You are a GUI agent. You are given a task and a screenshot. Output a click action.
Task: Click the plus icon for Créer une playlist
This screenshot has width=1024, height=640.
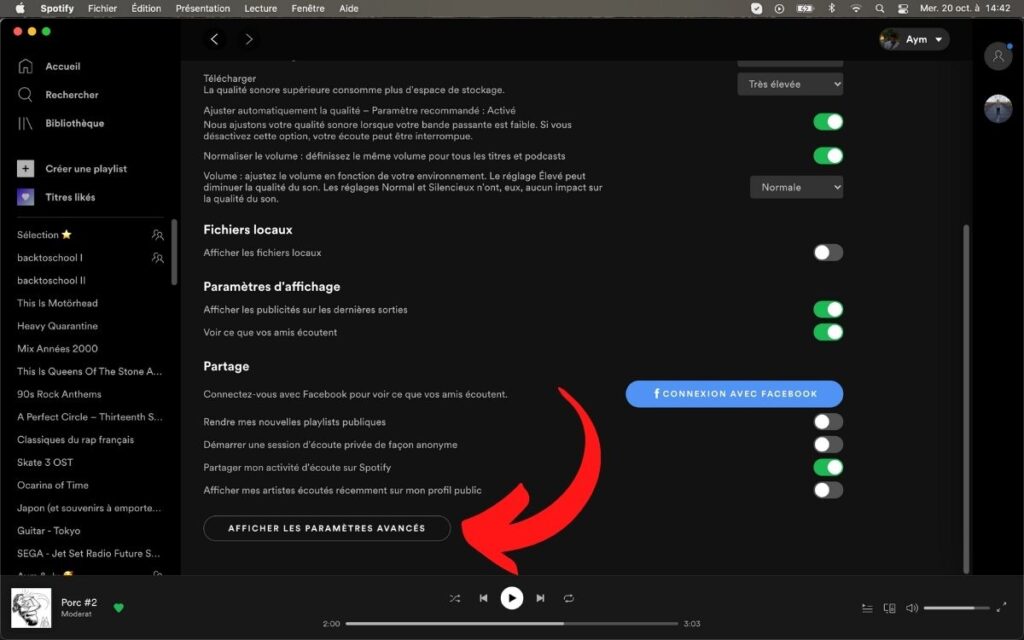tap(25, 168)
